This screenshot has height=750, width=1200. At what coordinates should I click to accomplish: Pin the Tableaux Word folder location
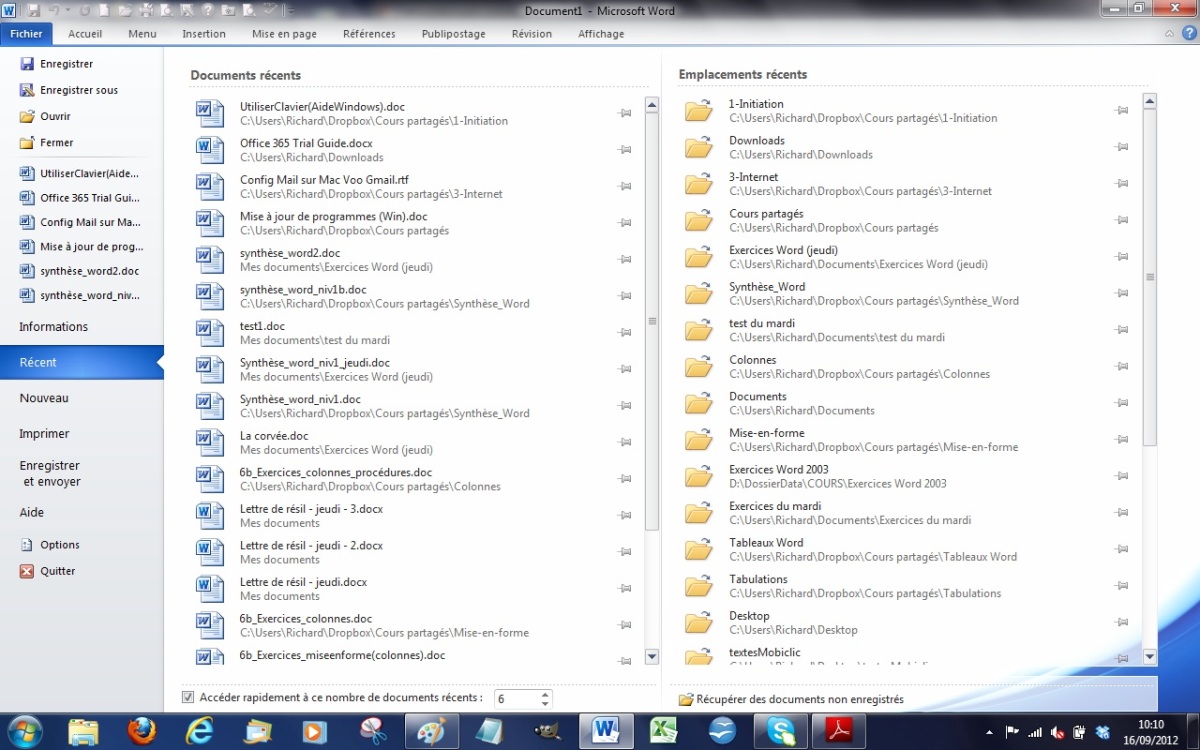[1121, 549]
